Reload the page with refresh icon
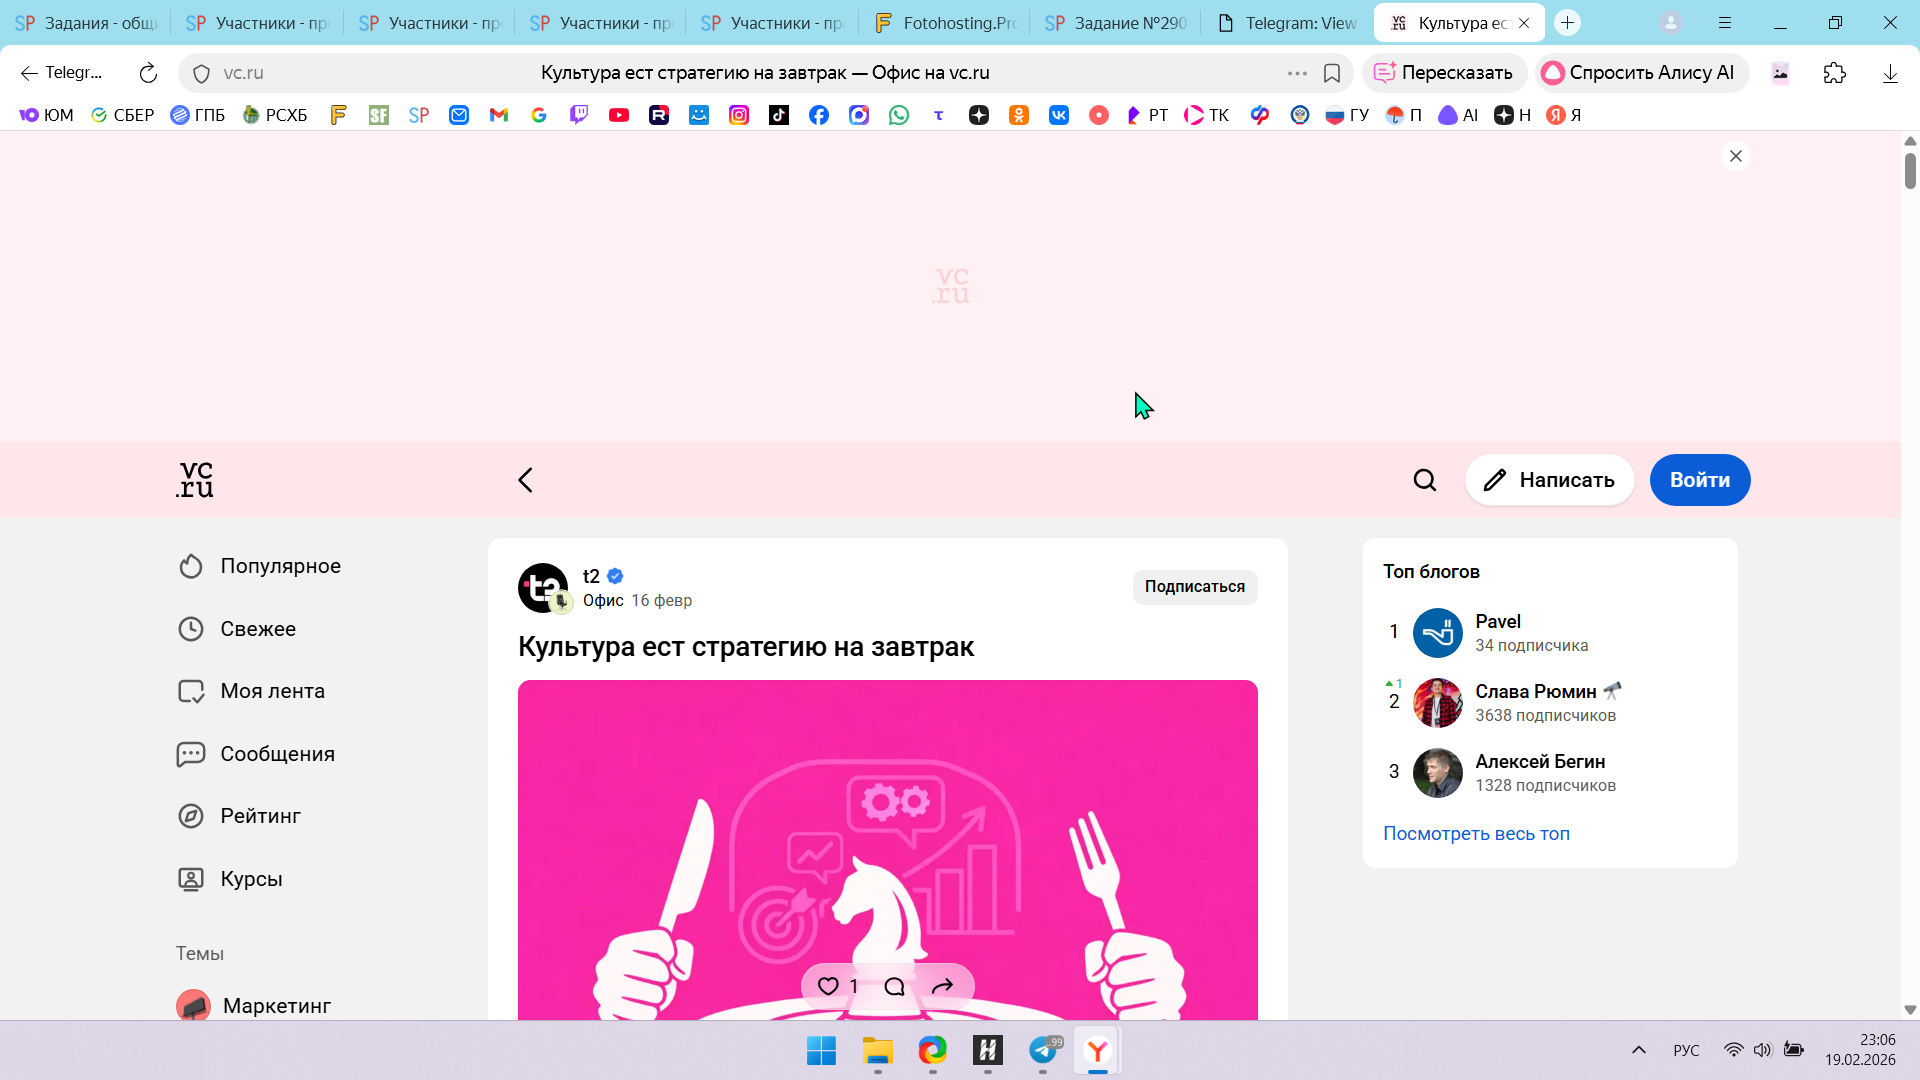 pyautogui.click(x=148, y=73)
